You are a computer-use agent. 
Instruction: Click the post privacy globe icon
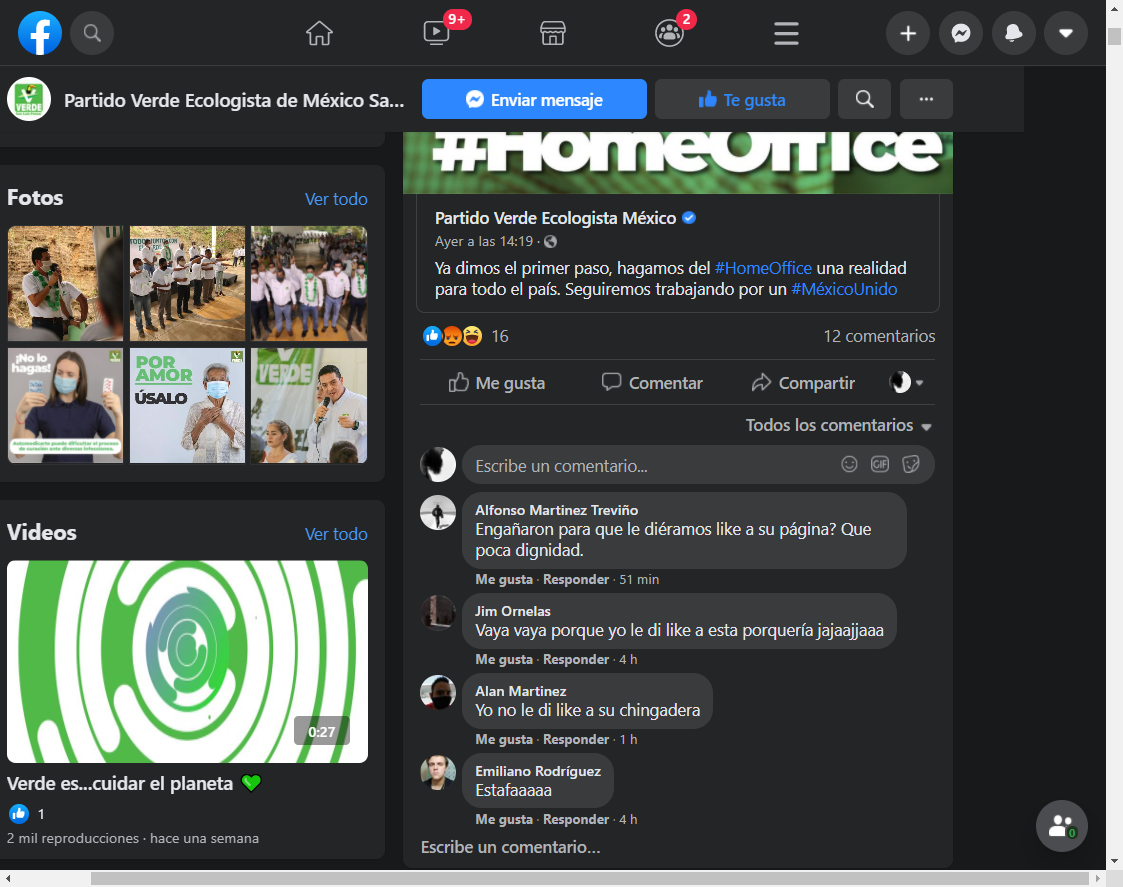coord(551,241)
